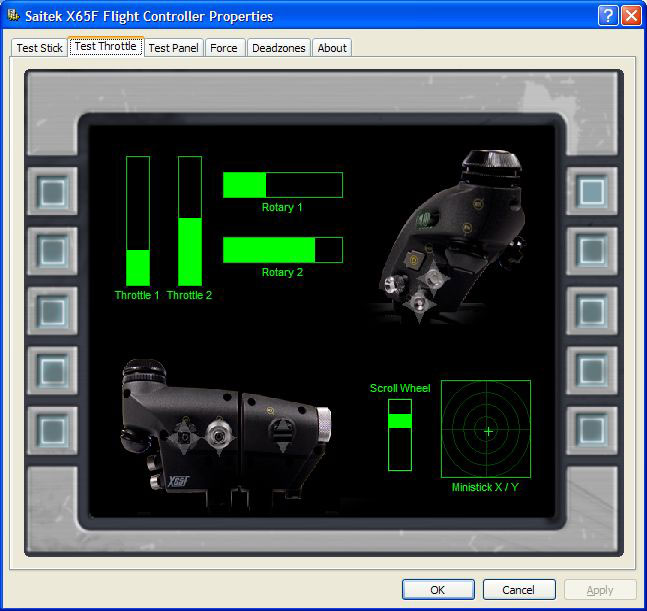The height and width of the screenshot is (611, 647).
Task: Click the Apply button
Action: 600,590
